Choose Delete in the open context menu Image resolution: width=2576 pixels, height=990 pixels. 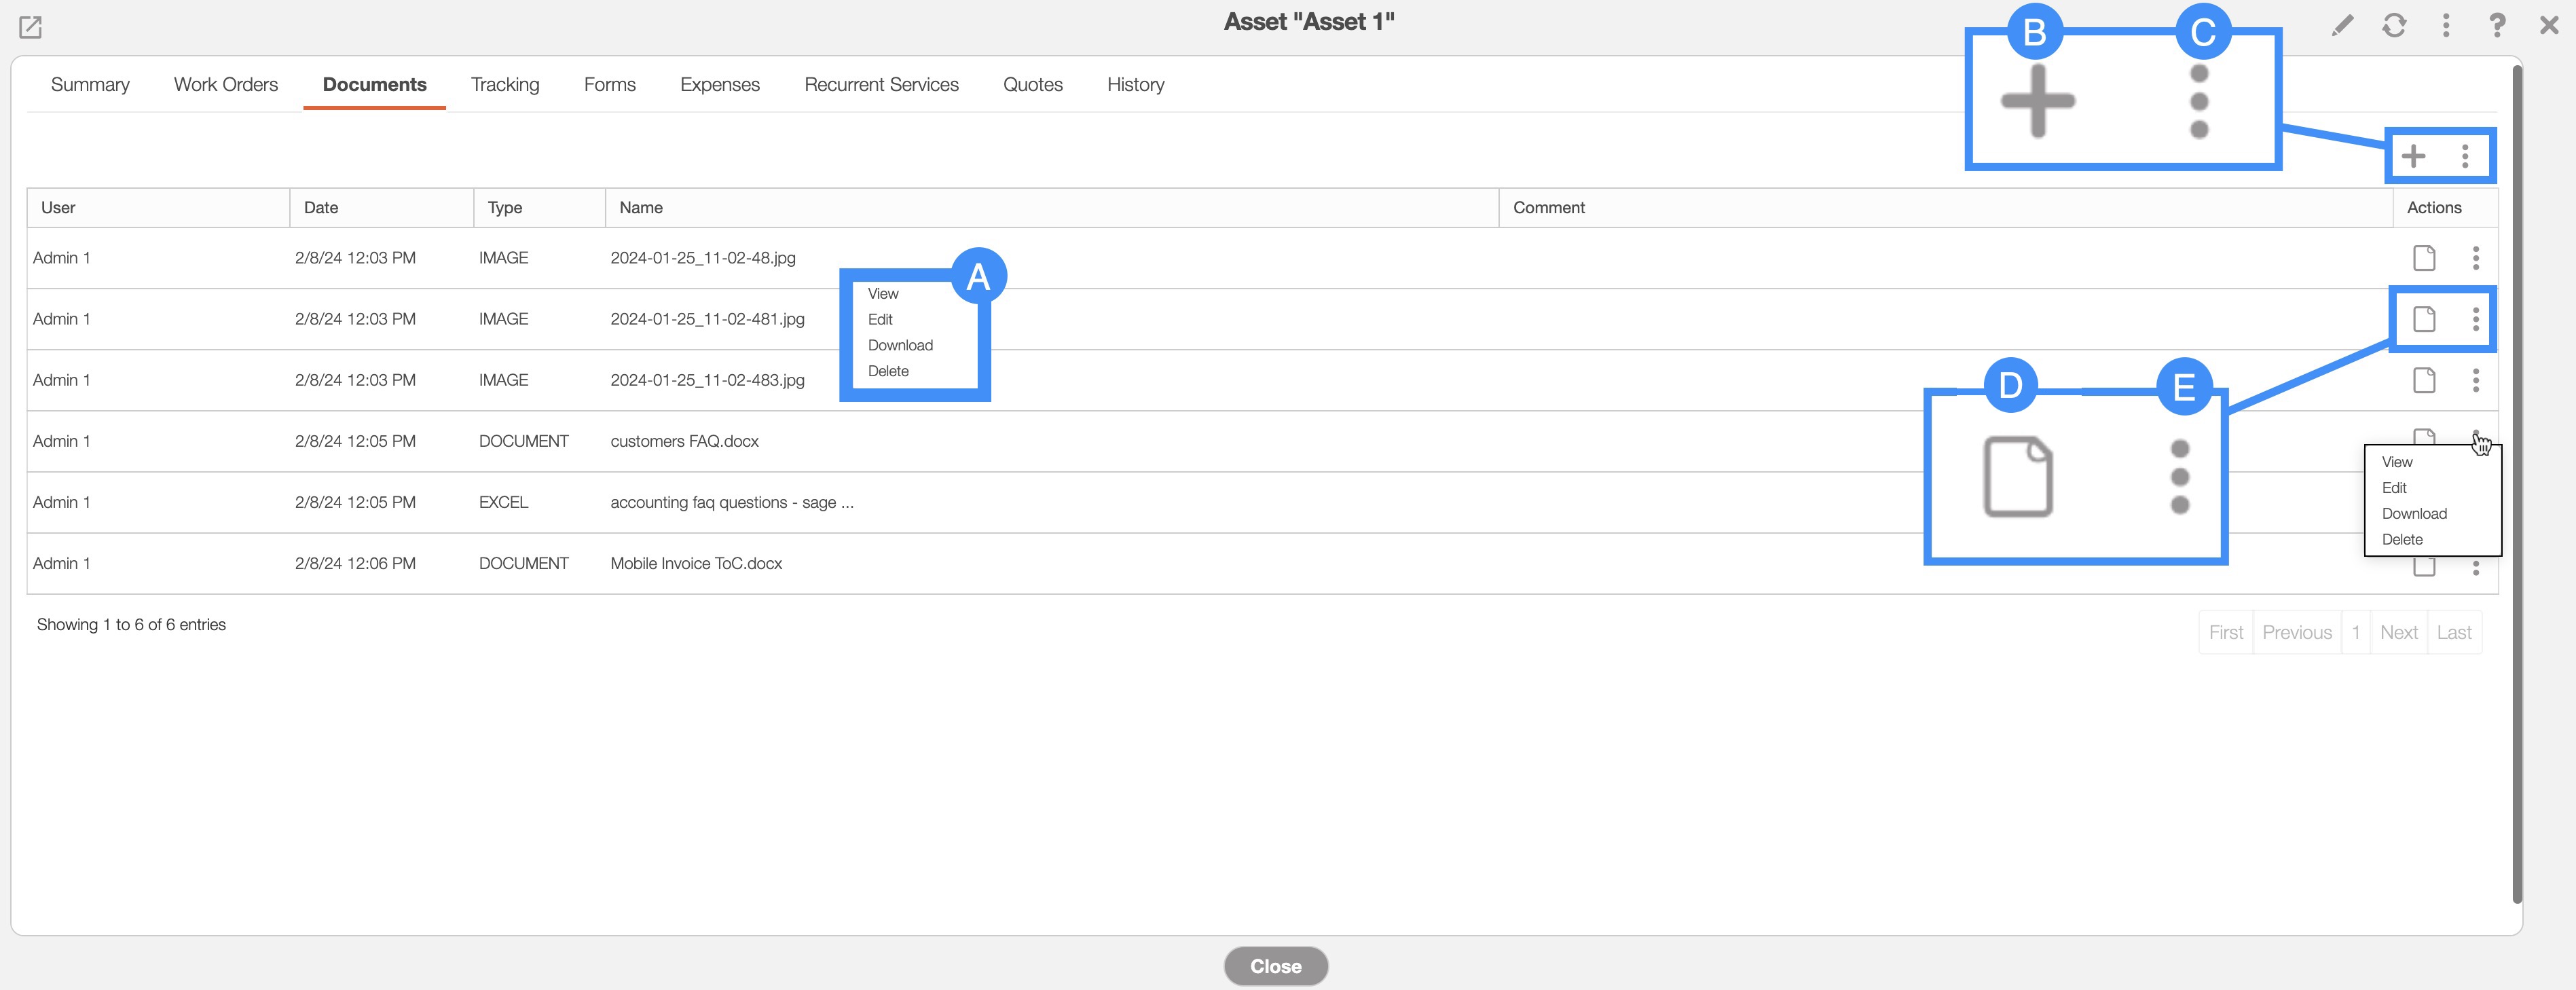tap(2402, 540)
